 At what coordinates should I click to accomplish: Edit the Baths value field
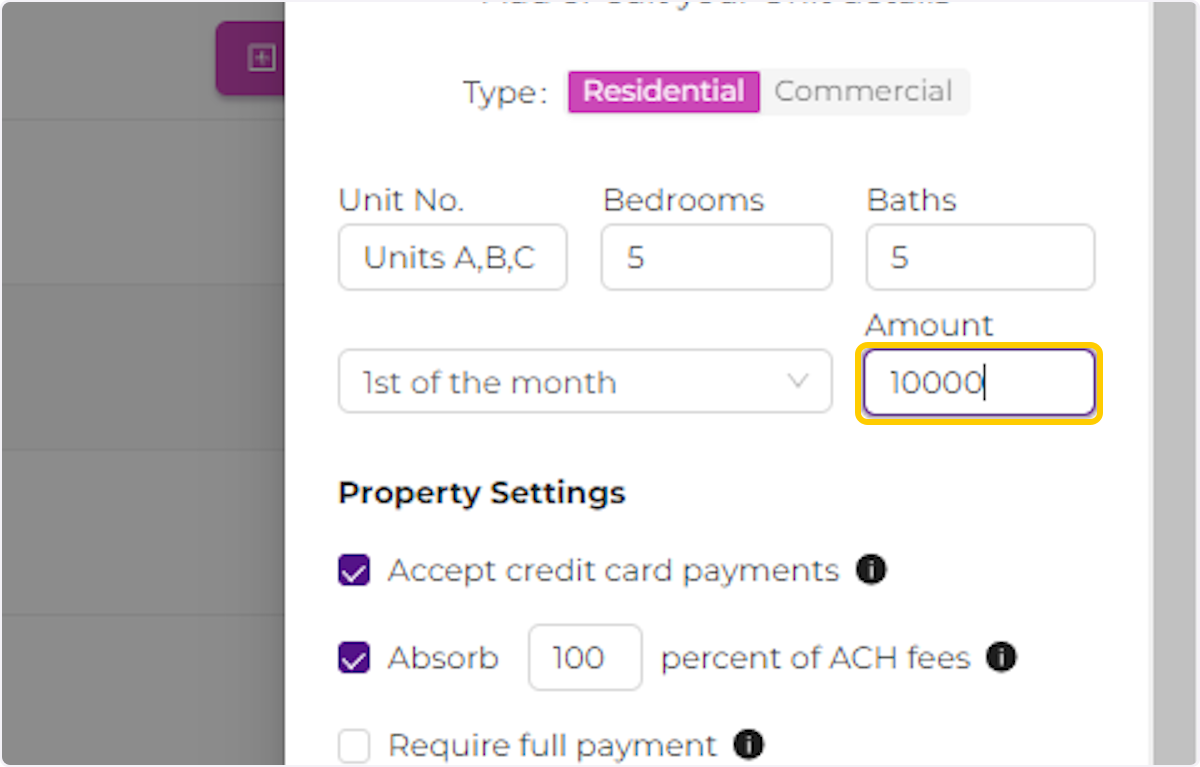pyautogui.click(x=979, y=257)
